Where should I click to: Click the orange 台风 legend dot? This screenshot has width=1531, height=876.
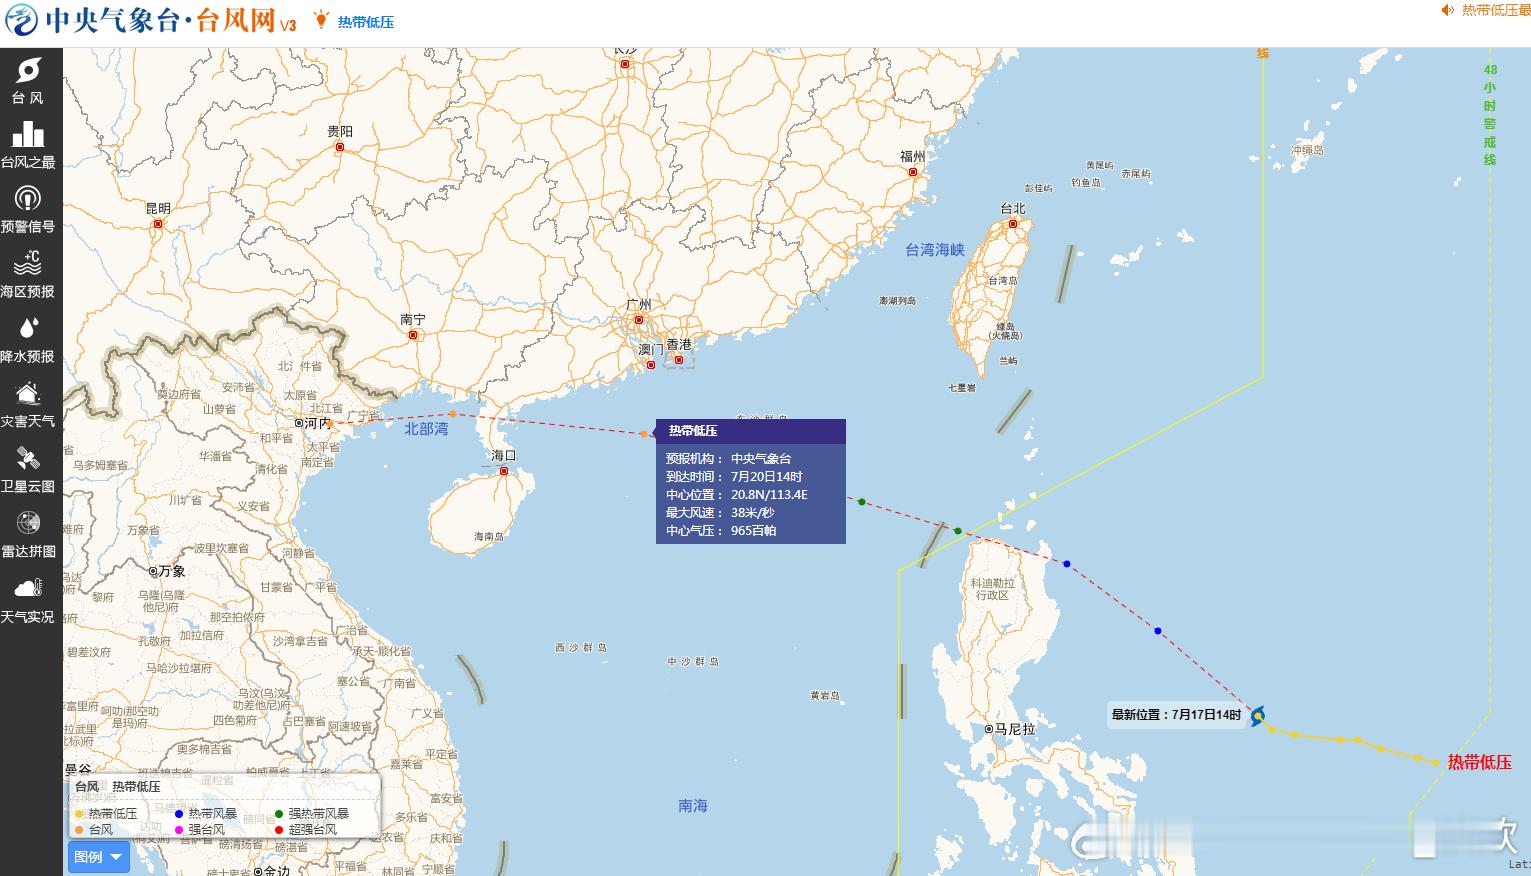click(x=80, y=829)
